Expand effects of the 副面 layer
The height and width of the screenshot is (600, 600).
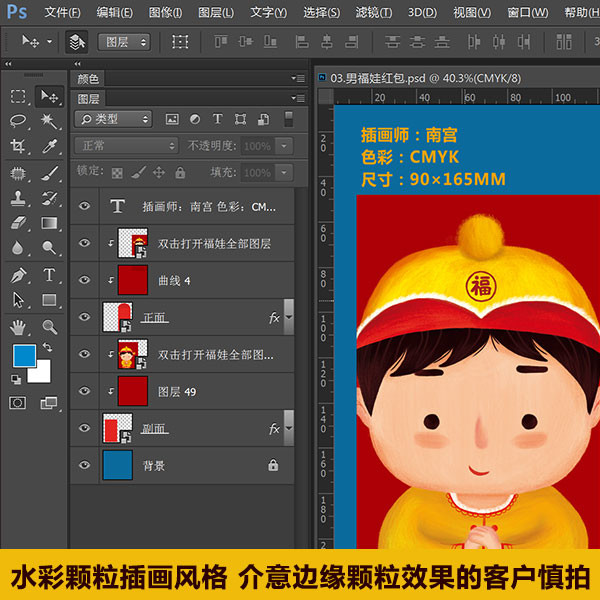(289, 428)
